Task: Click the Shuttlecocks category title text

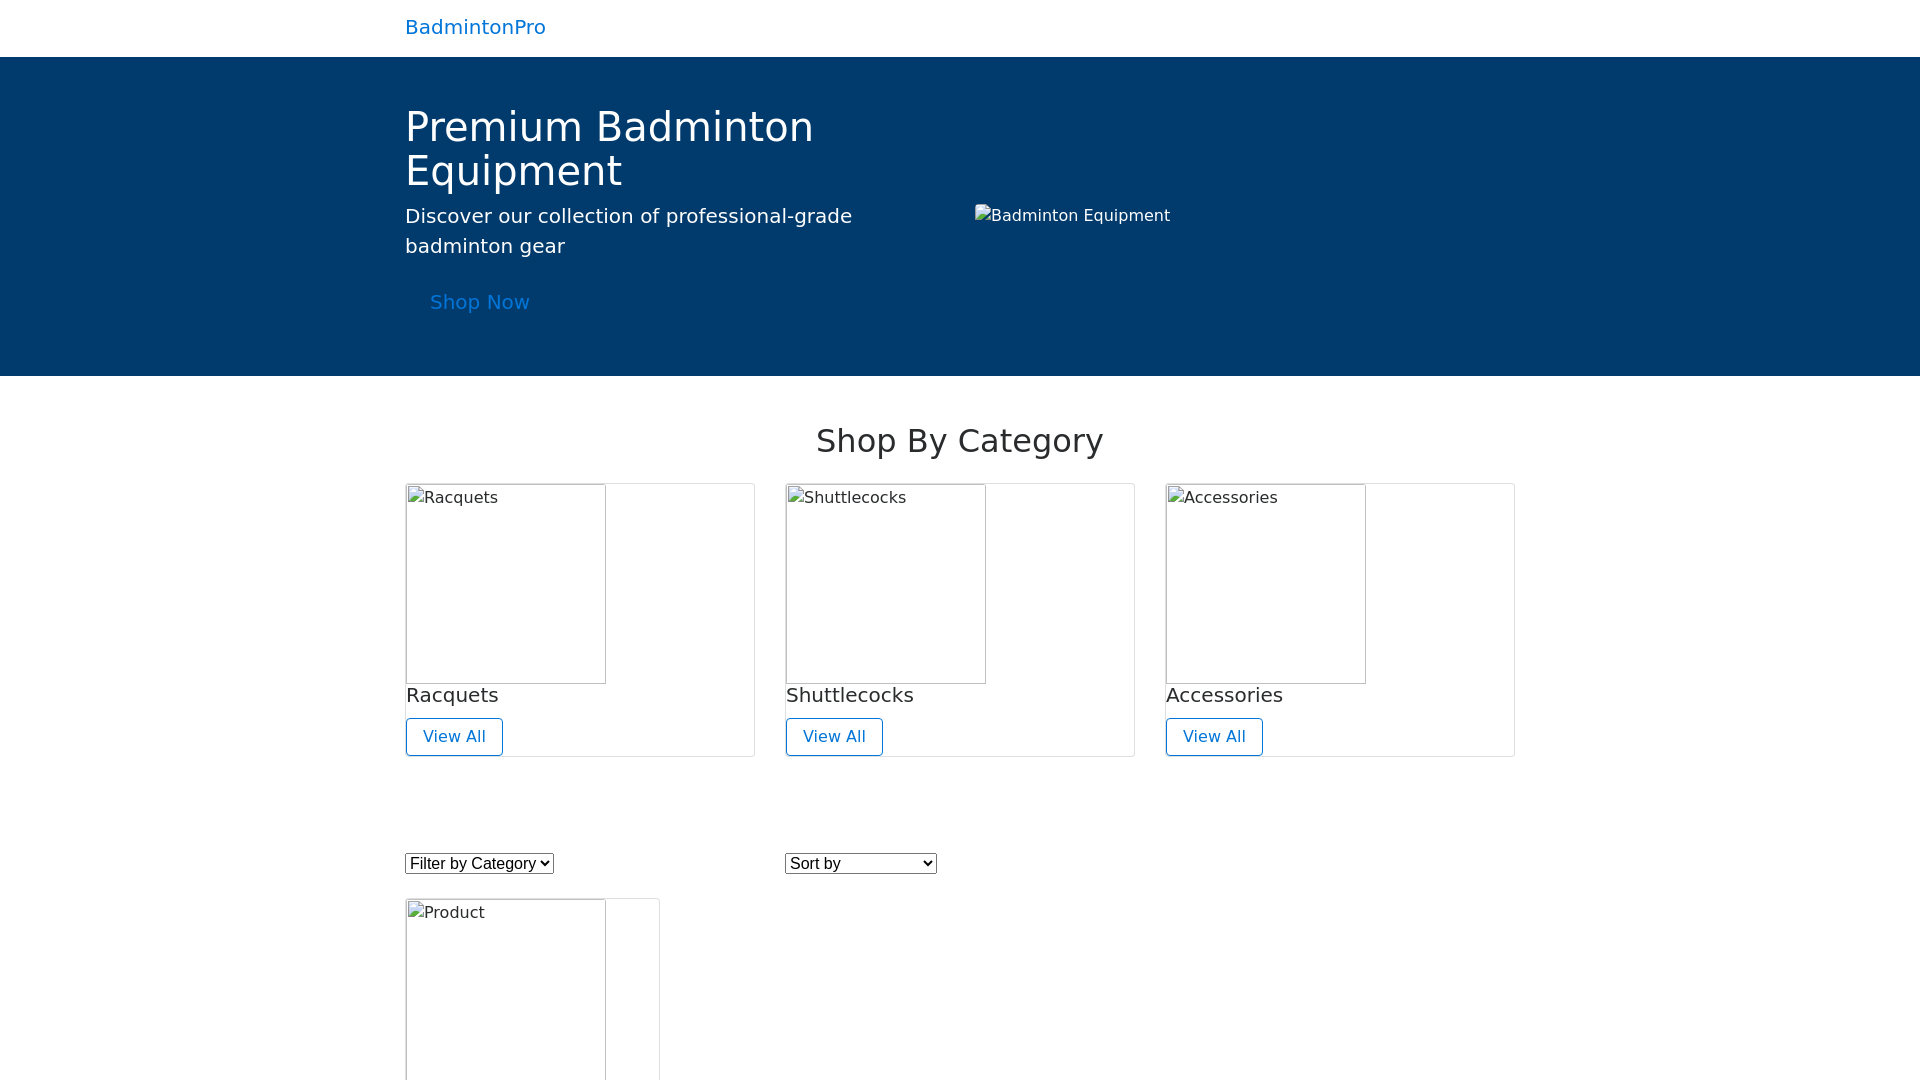Action: point(849,695)
